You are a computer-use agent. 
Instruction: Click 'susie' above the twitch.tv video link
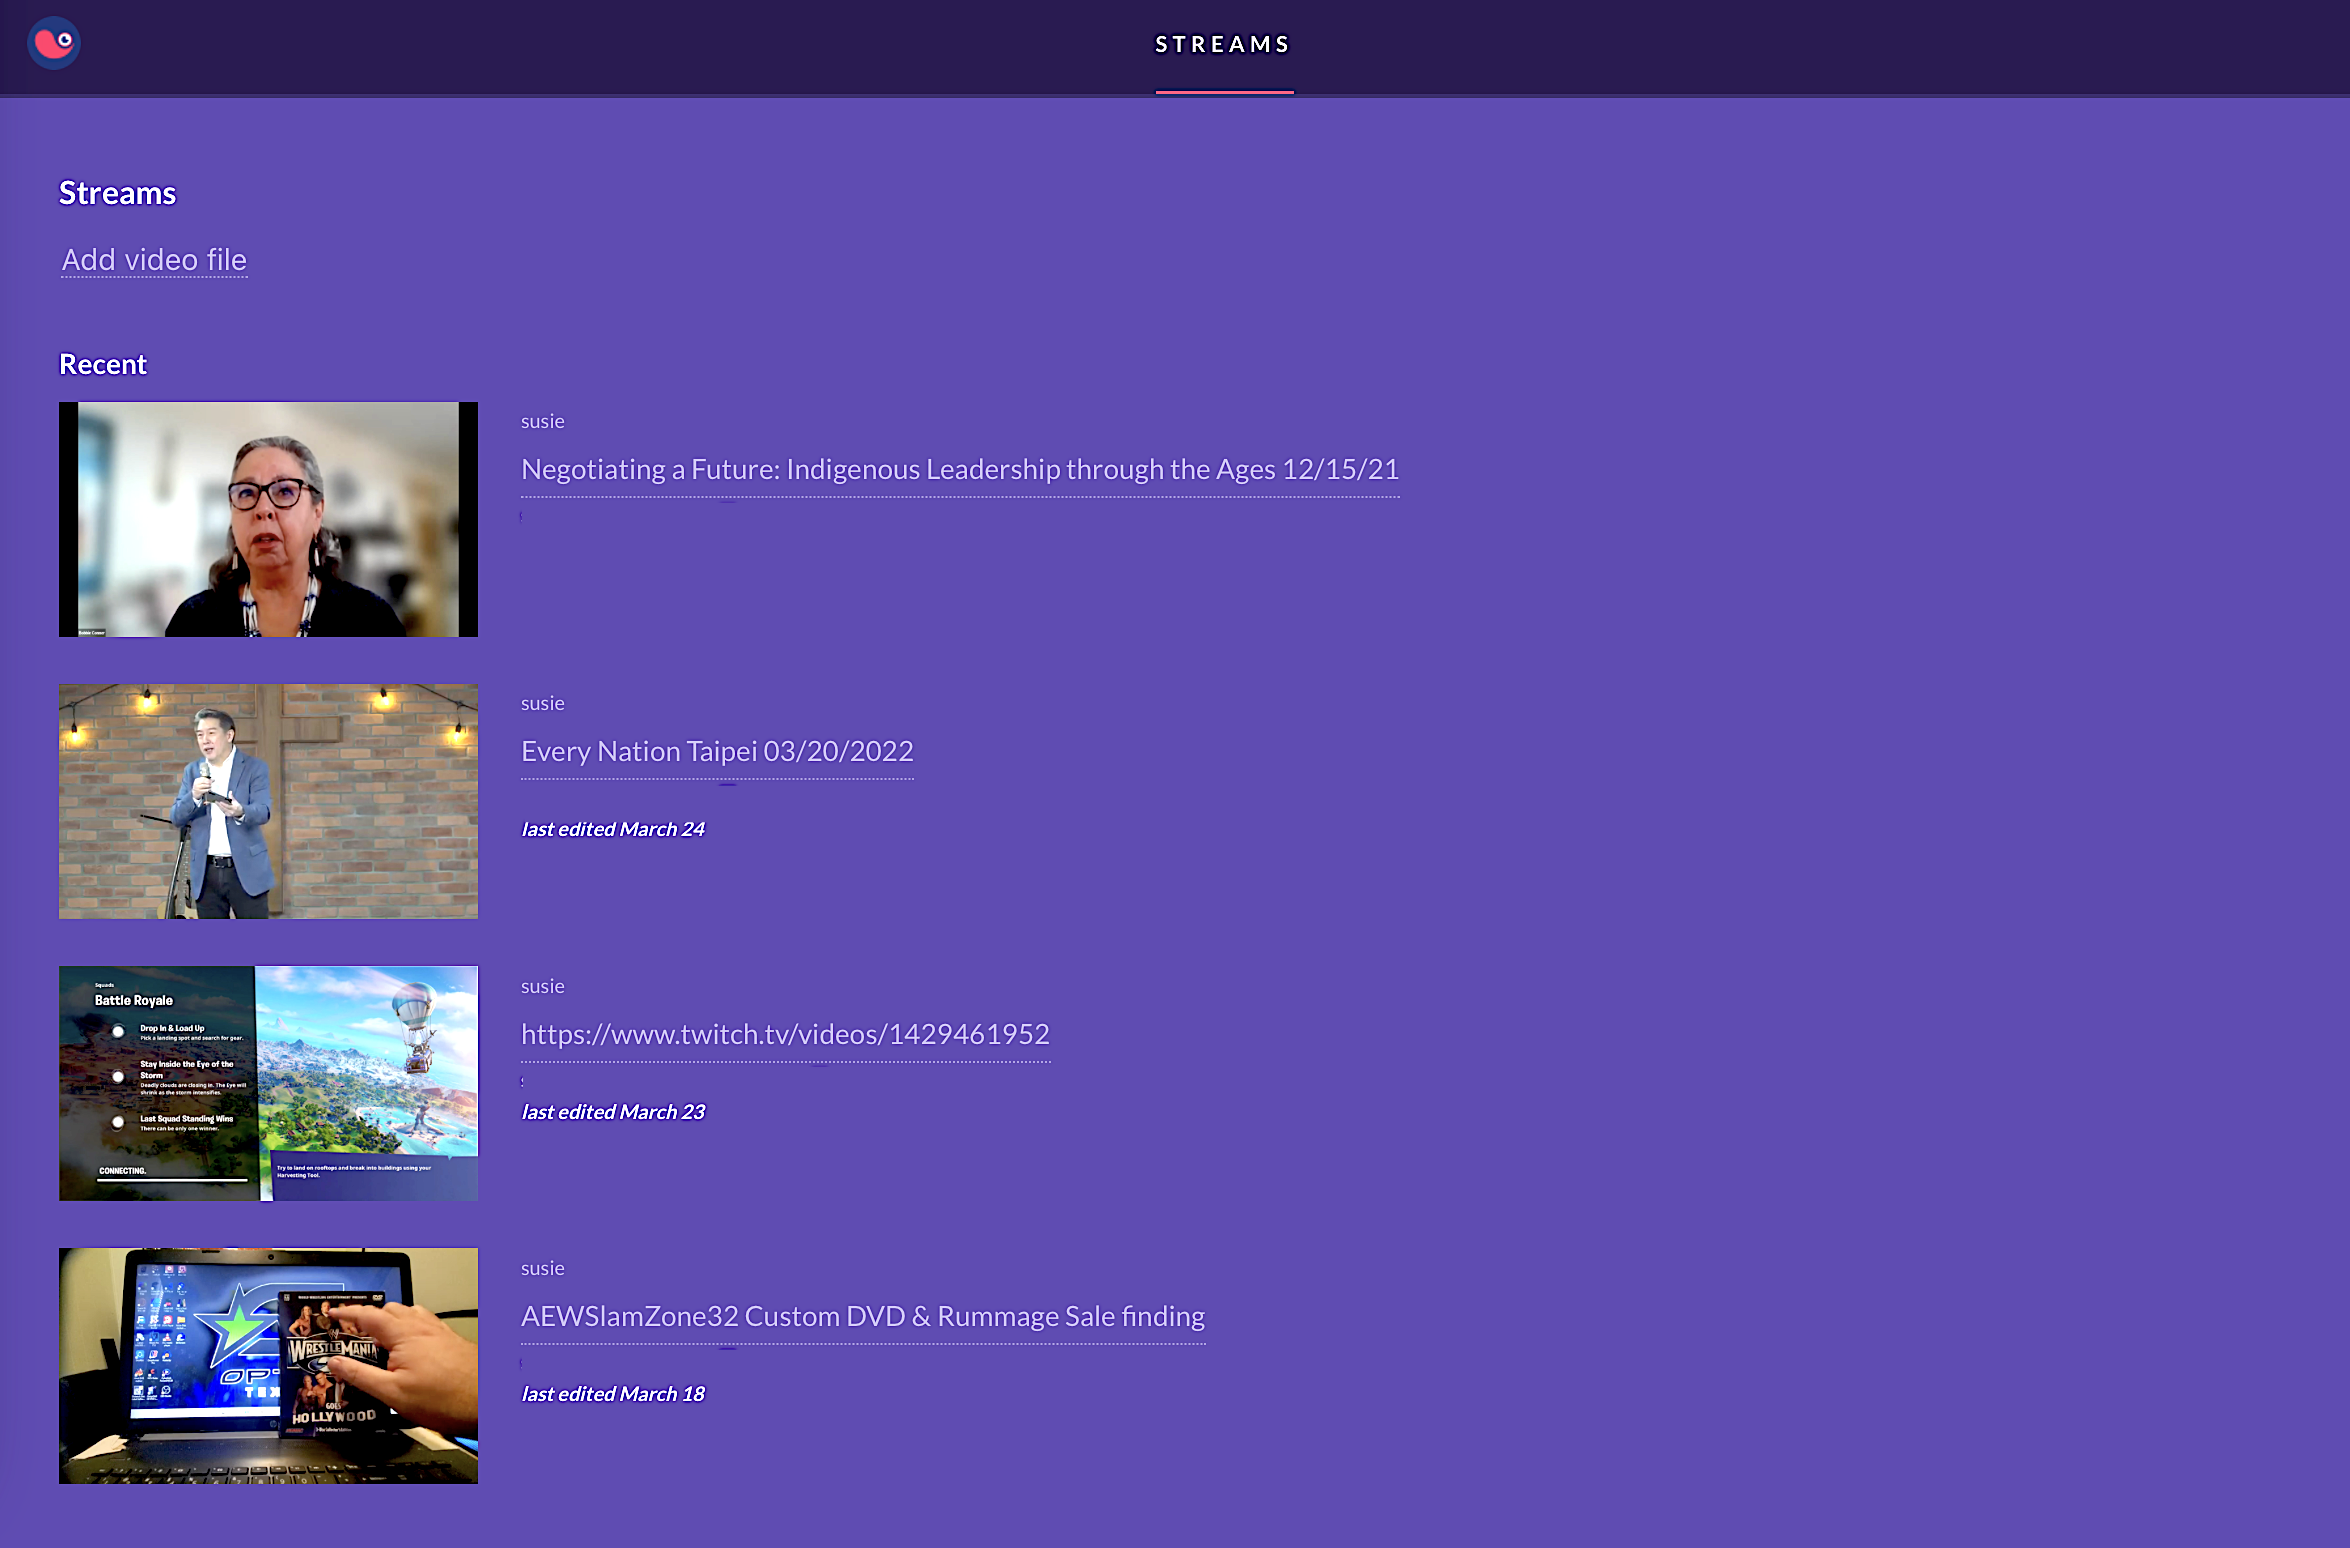coord(542,987)
